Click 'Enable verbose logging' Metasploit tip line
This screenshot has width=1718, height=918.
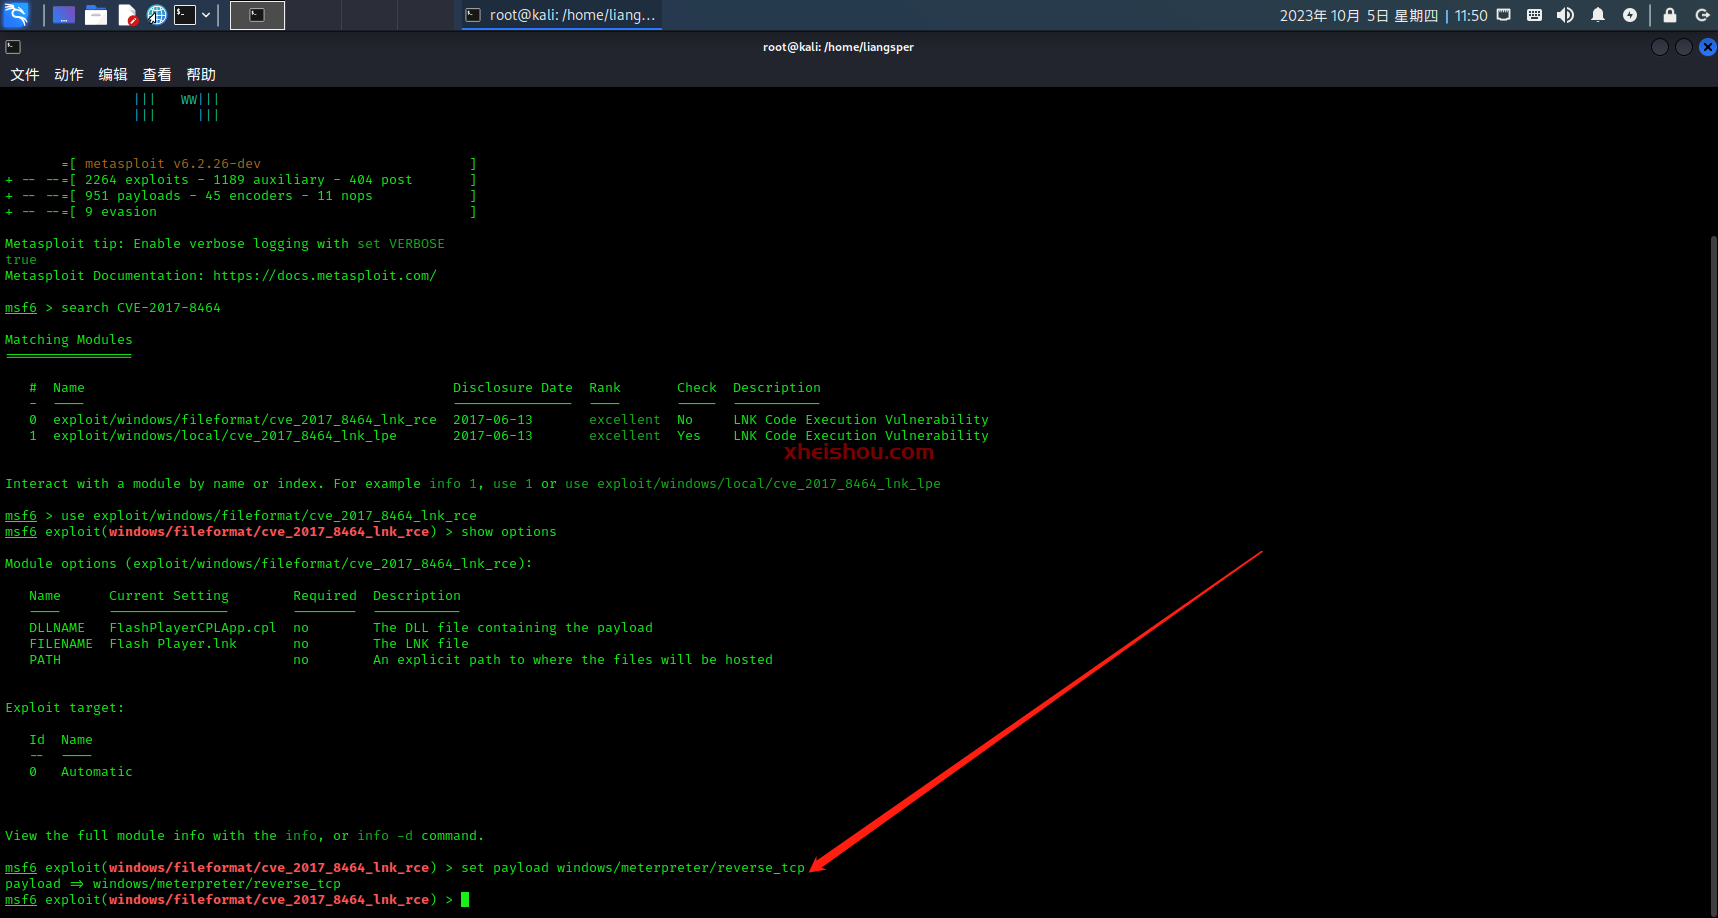click(x=225, y=244)
